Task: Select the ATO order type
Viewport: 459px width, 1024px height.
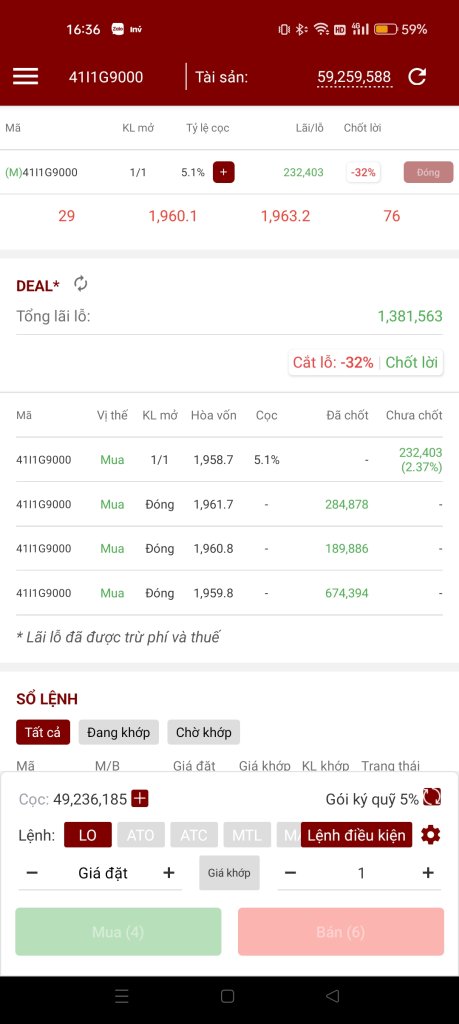Action: click(x=140, y=835)
